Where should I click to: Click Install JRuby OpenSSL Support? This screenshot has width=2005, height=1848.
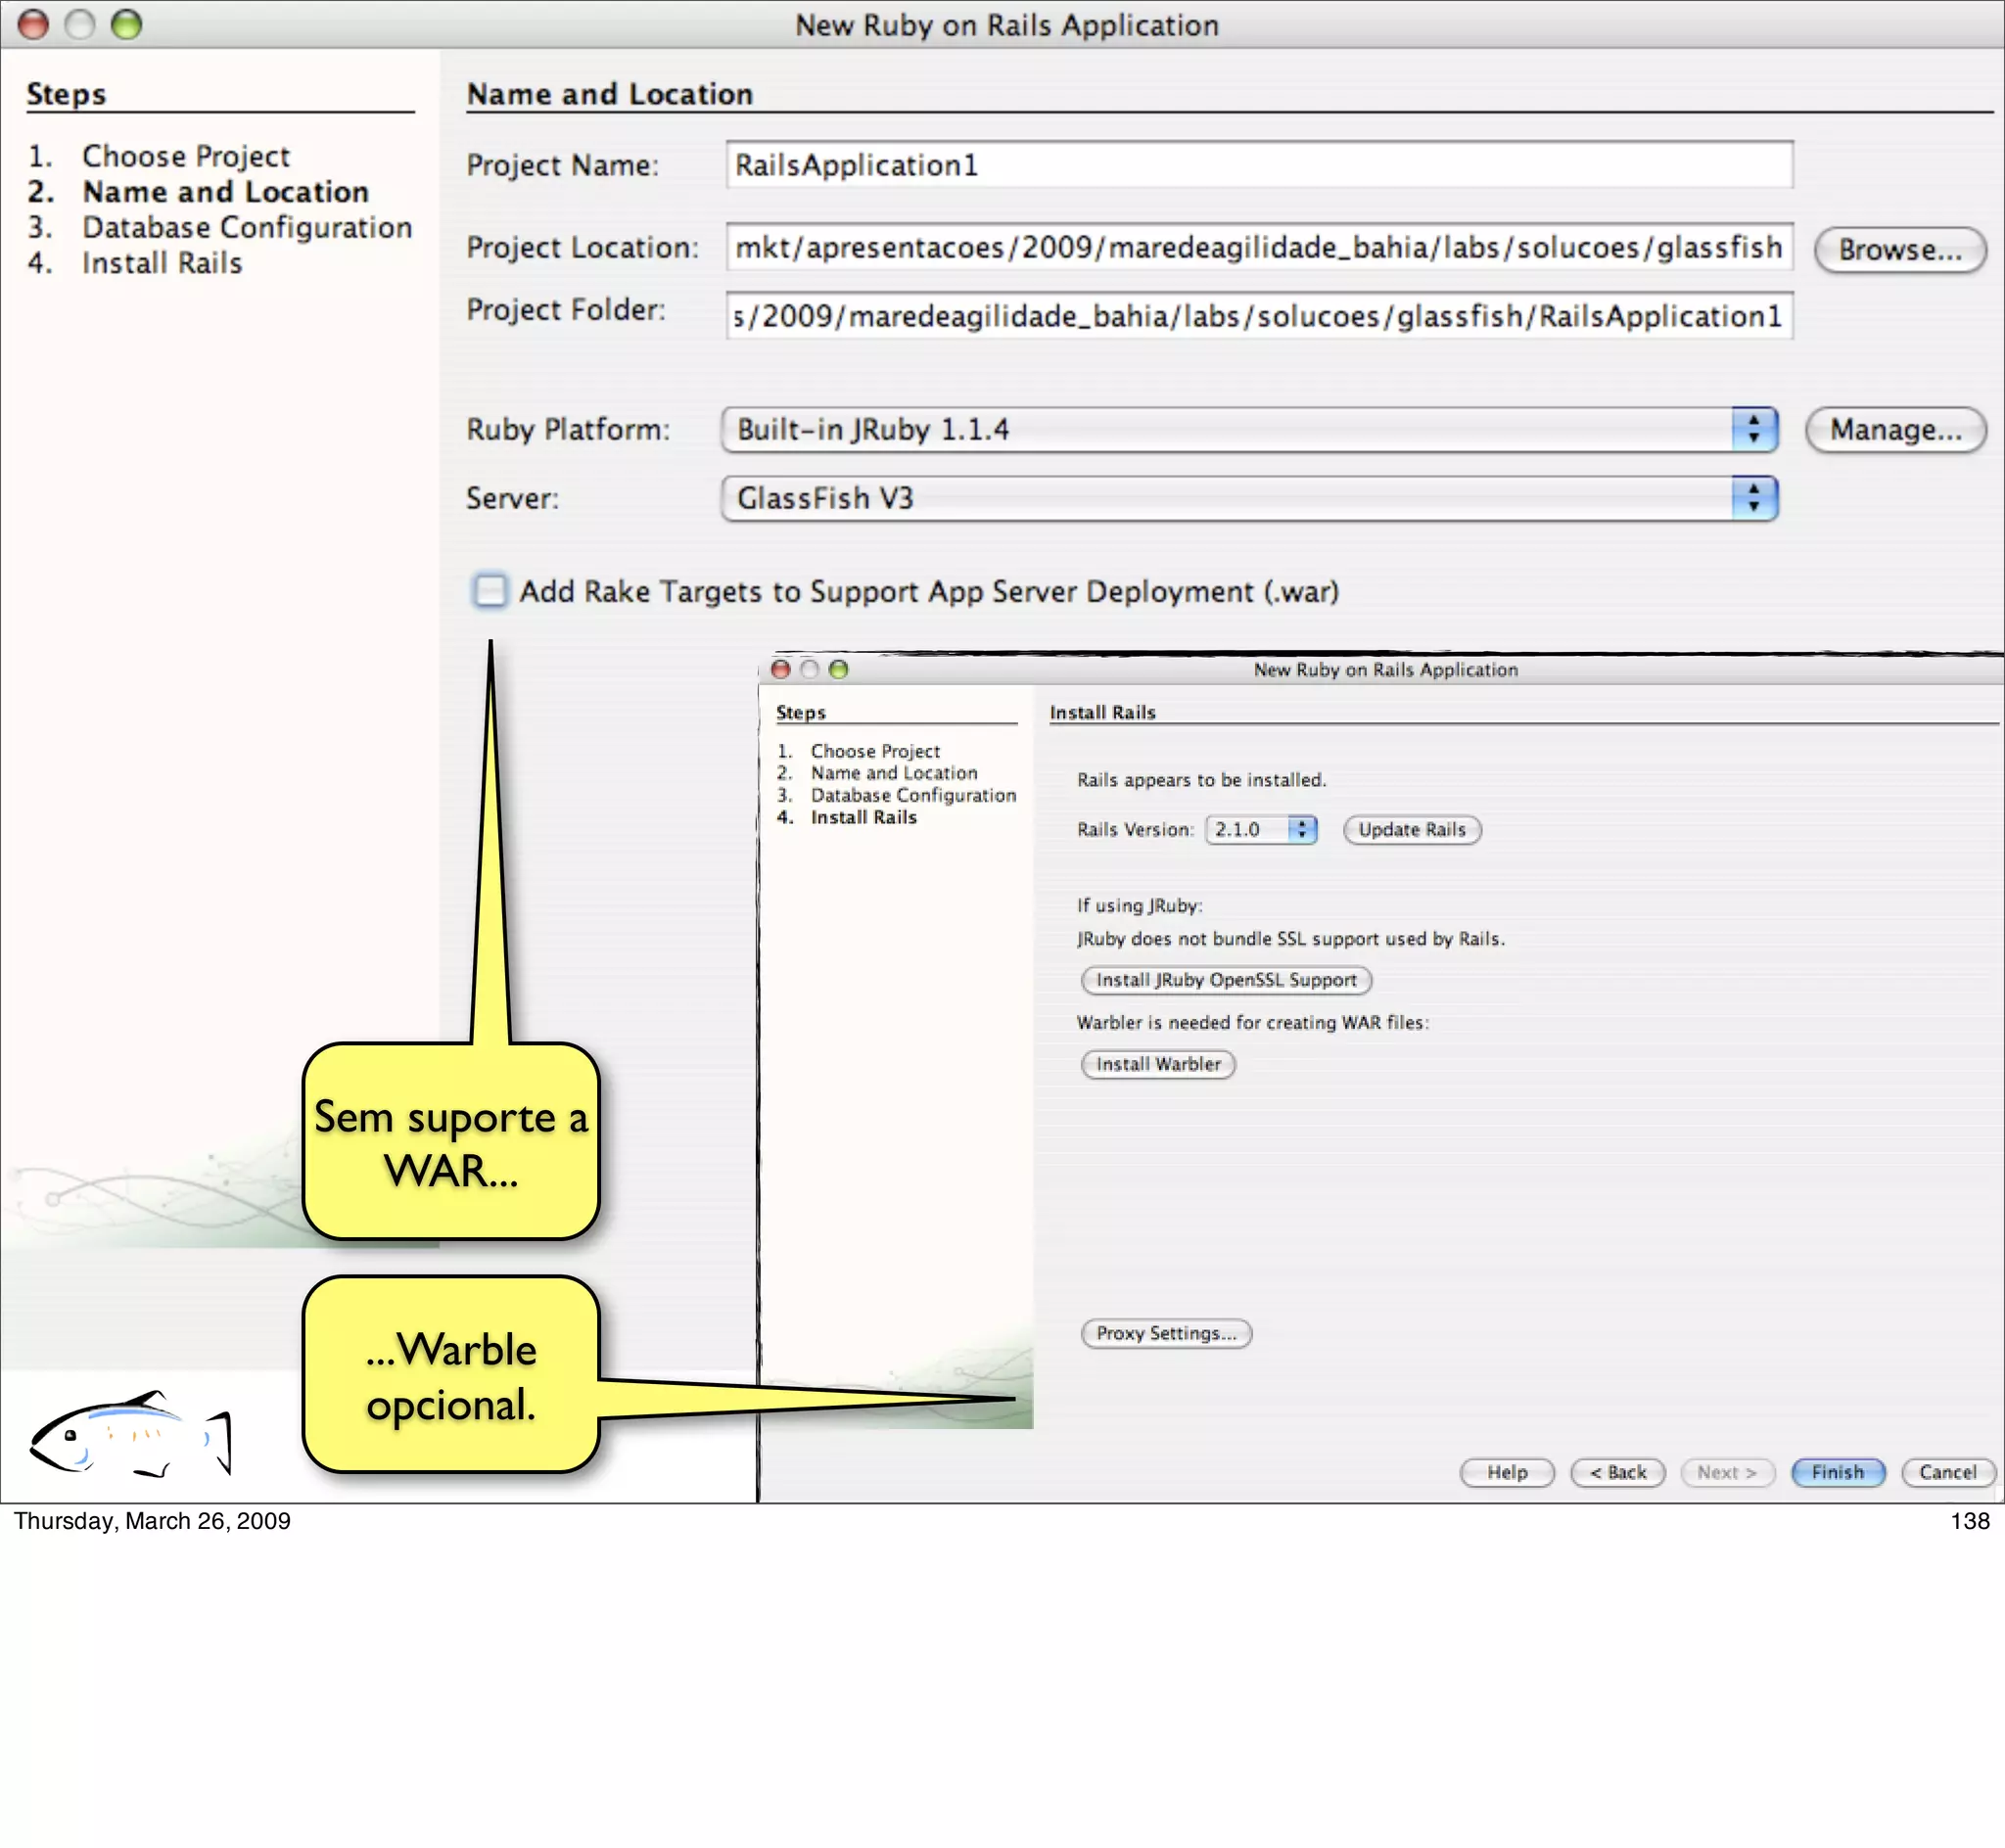[x=1225, y=980]
